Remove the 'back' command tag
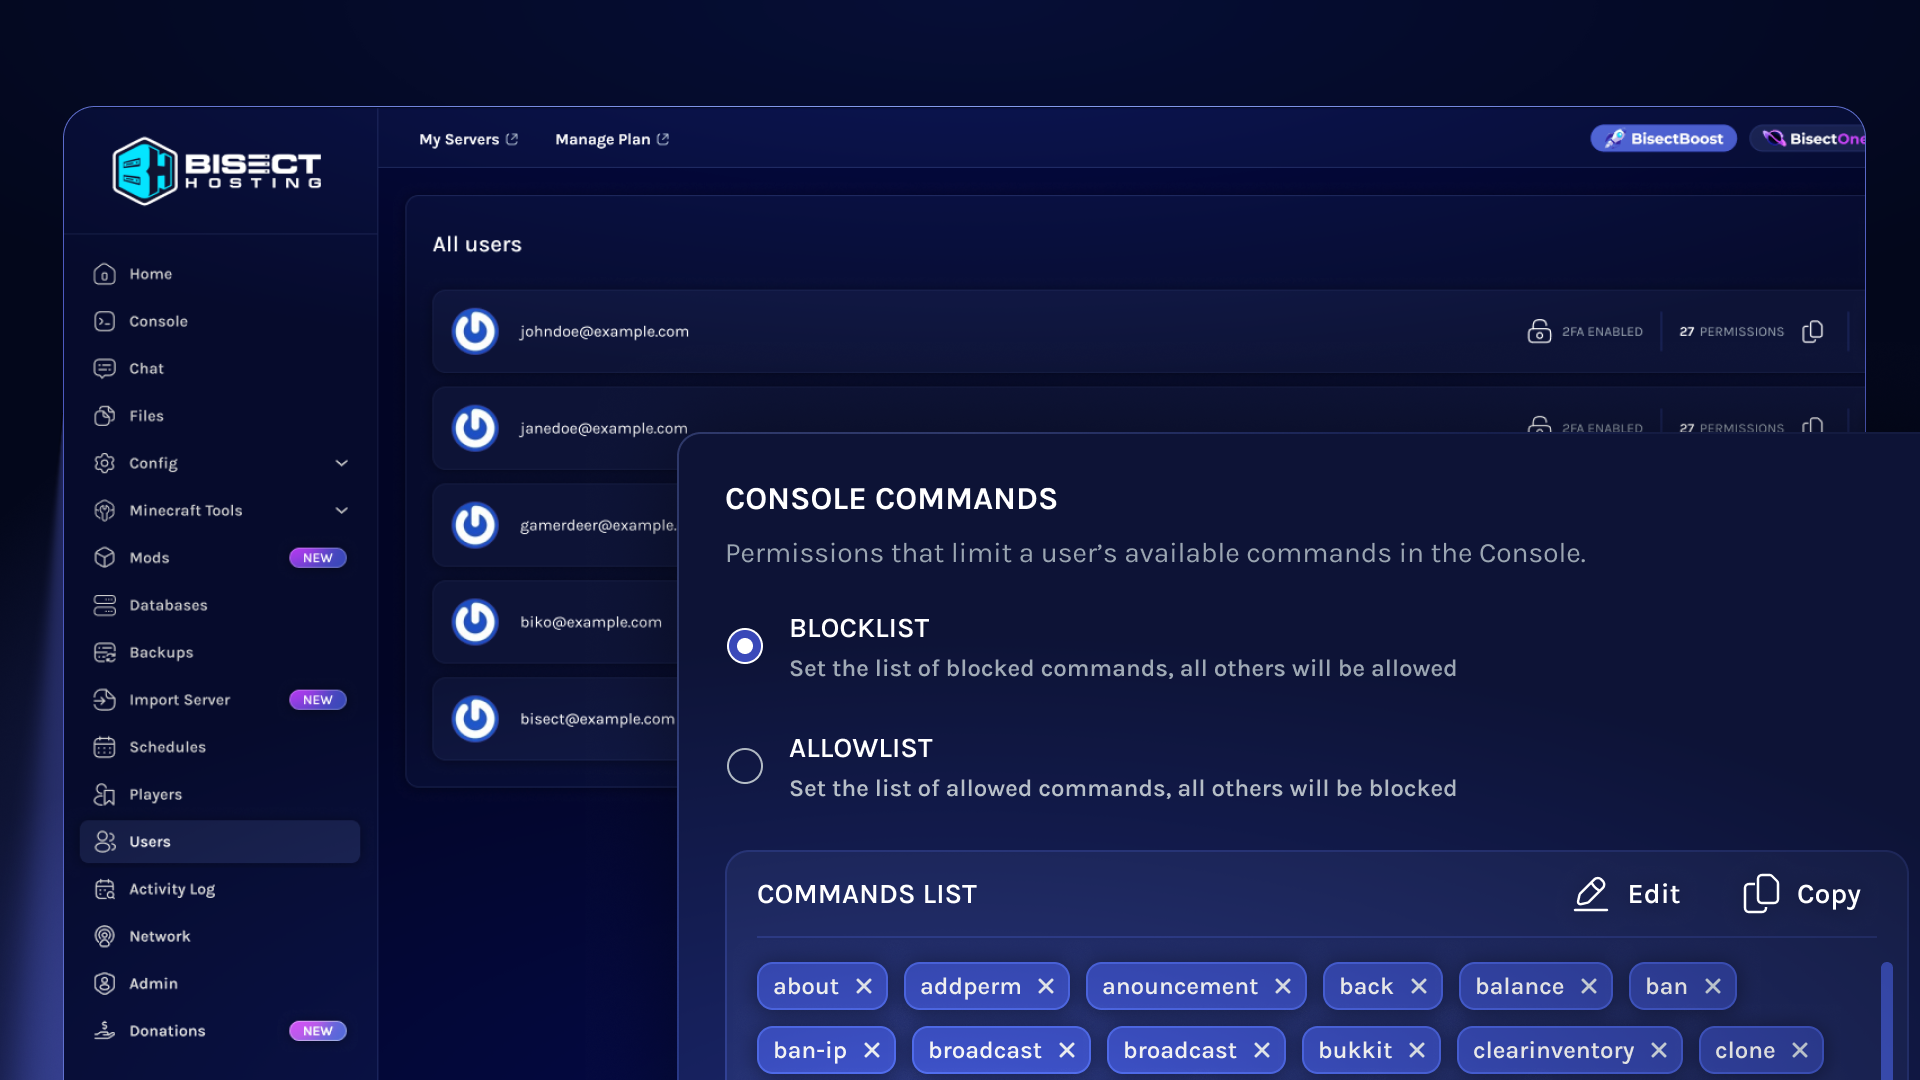1920x1080 pixels. click(x=1419, y=987)
